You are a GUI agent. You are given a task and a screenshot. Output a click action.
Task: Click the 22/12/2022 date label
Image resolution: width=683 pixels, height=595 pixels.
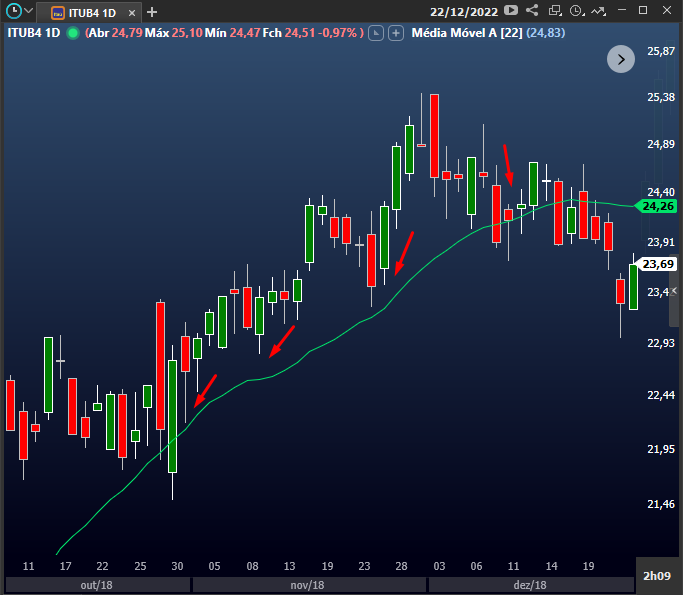click(x=464, y=12)
